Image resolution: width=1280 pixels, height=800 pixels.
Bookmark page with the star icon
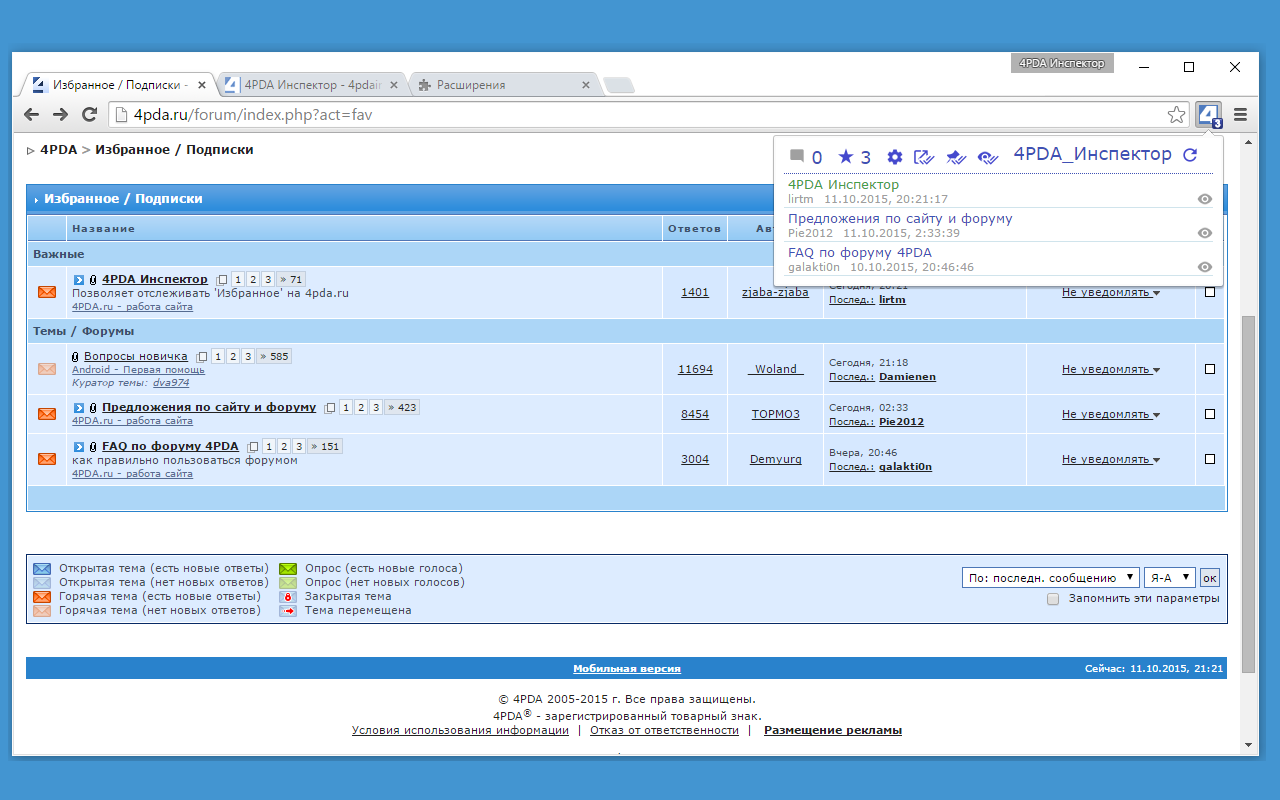tap(1177, 115)
